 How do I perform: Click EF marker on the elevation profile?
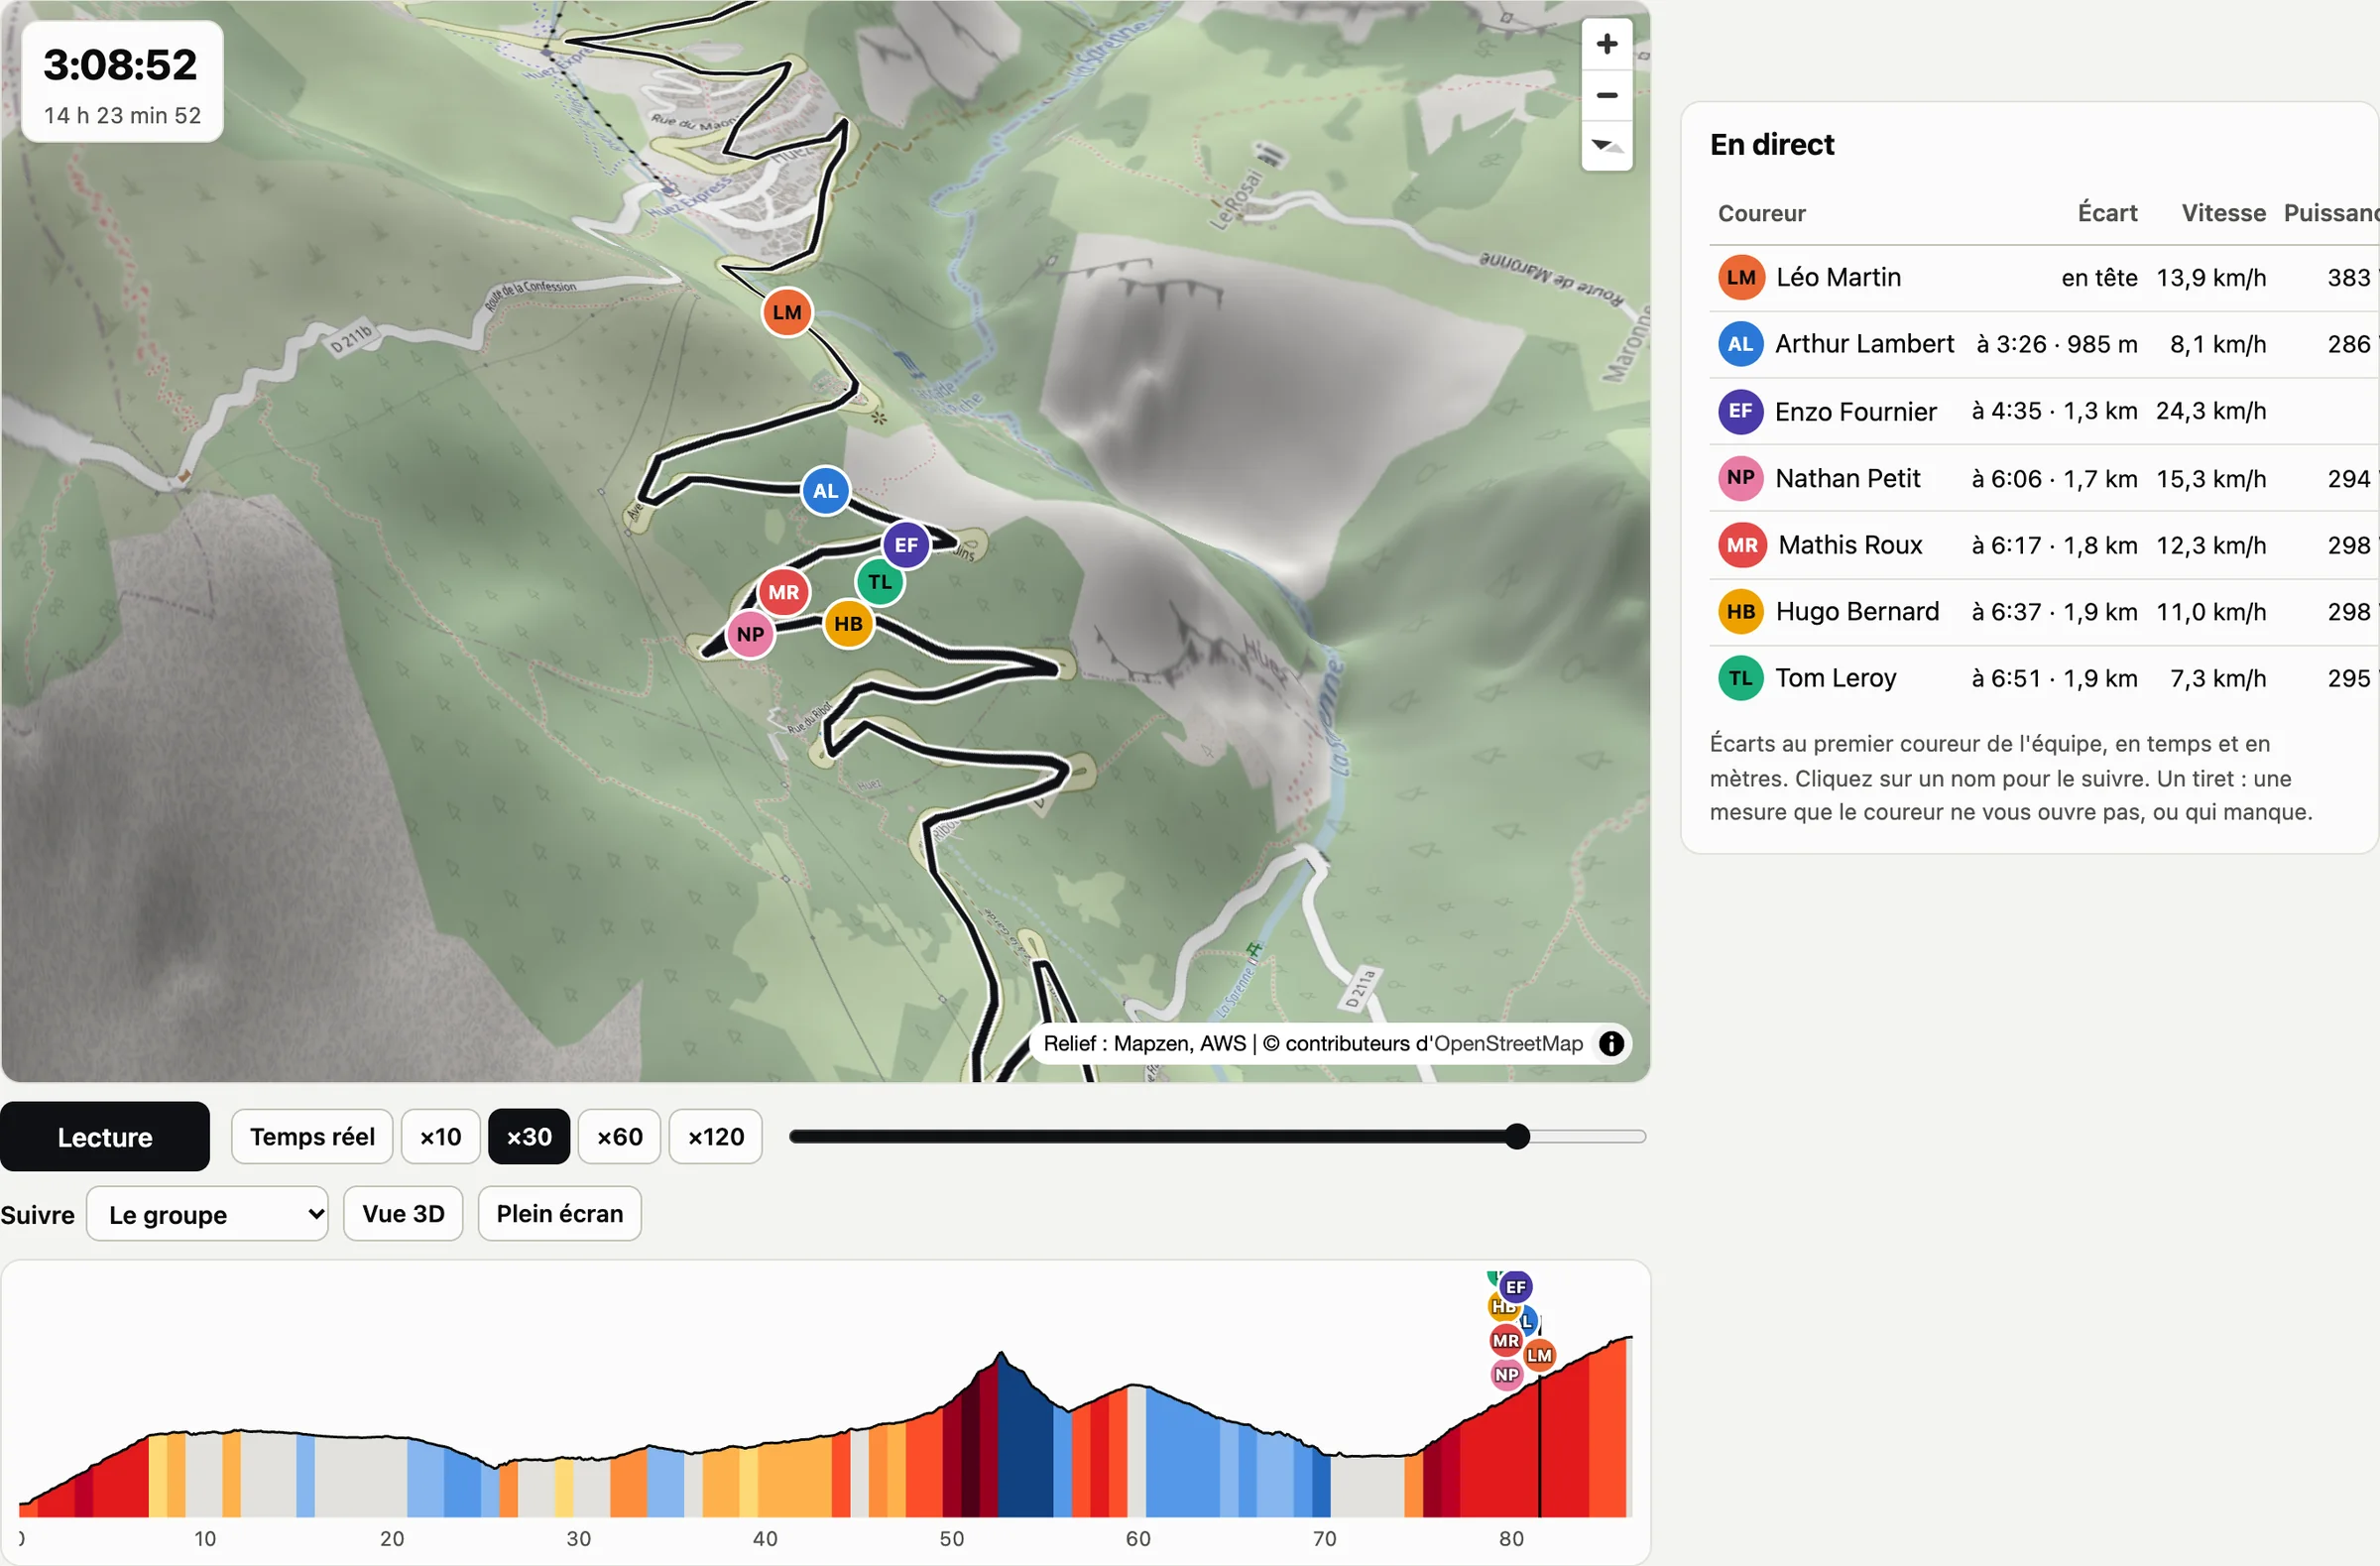[x=1515, y=1287]
